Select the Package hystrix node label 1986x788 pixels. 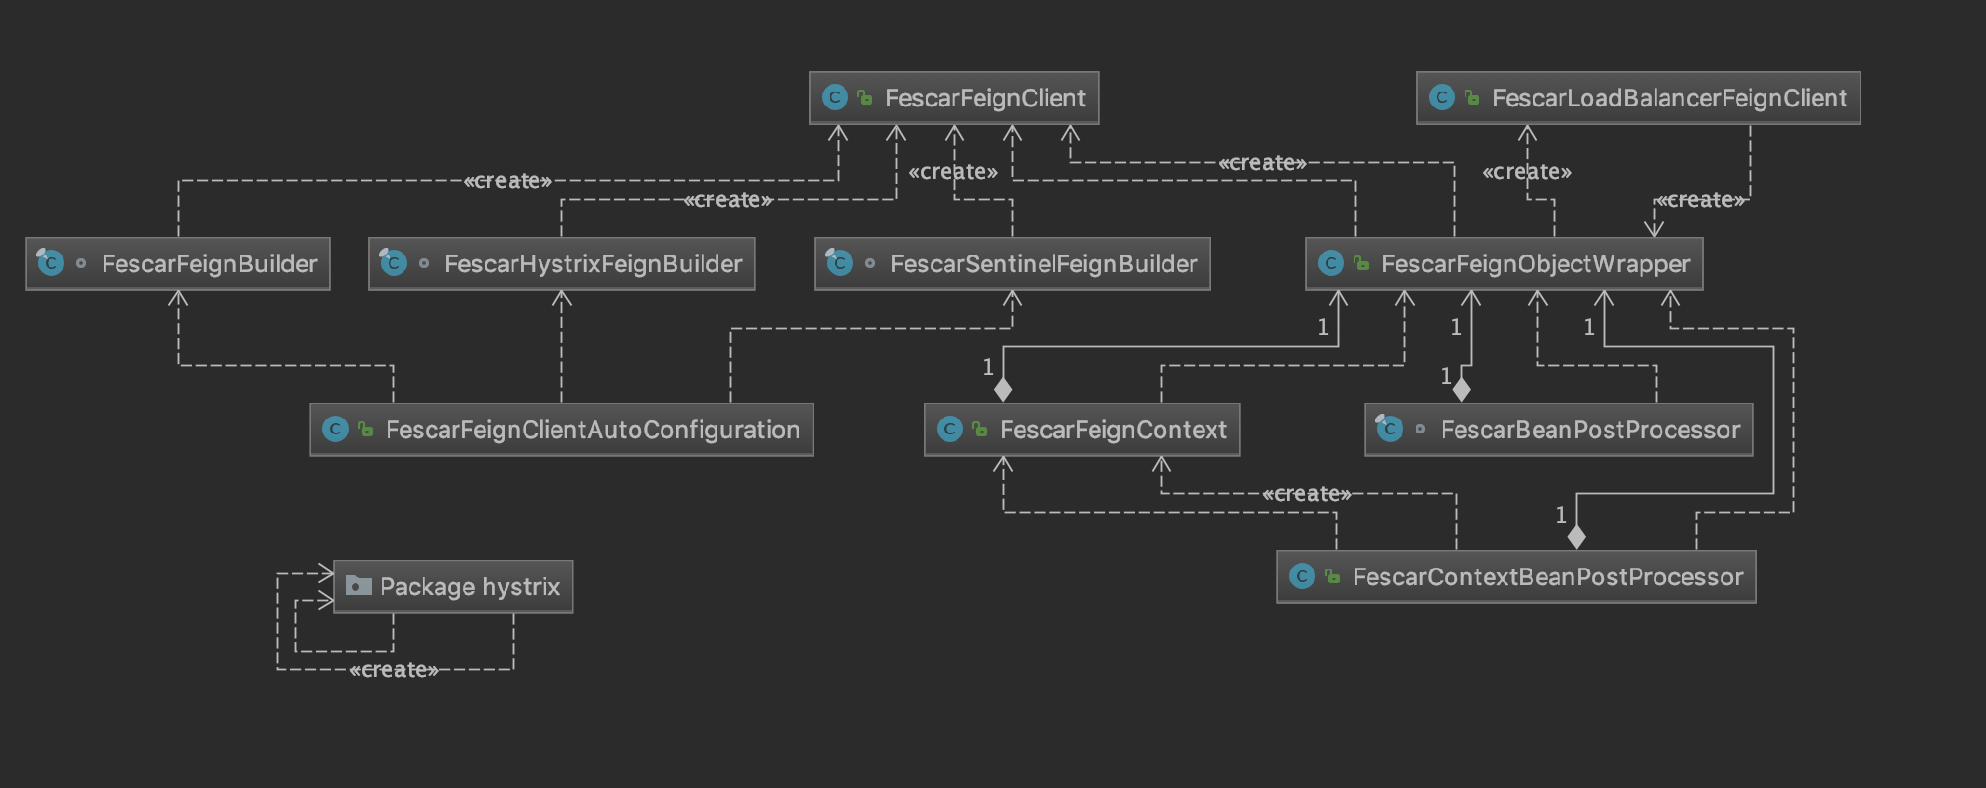tap(469, 587)
